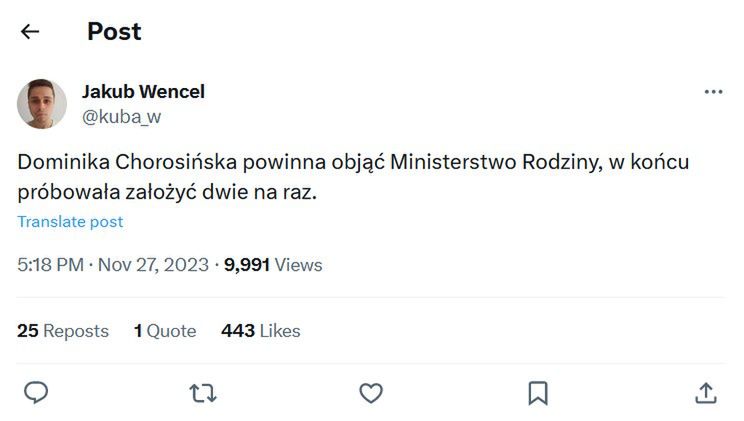Click the Translate post link

70,222
